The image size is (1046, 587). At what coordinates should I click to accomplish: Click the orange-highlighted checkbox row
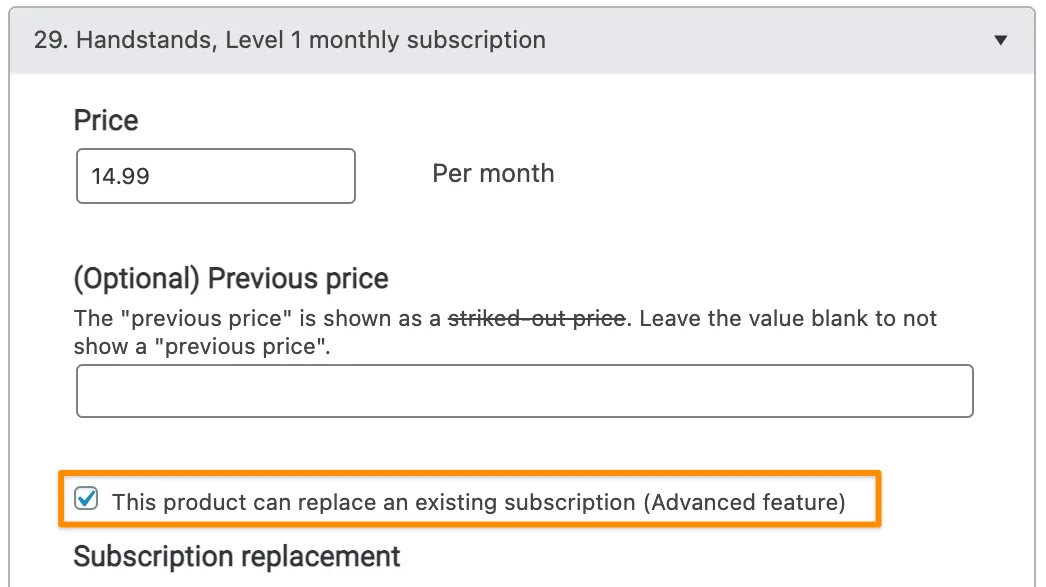[470, 499]
